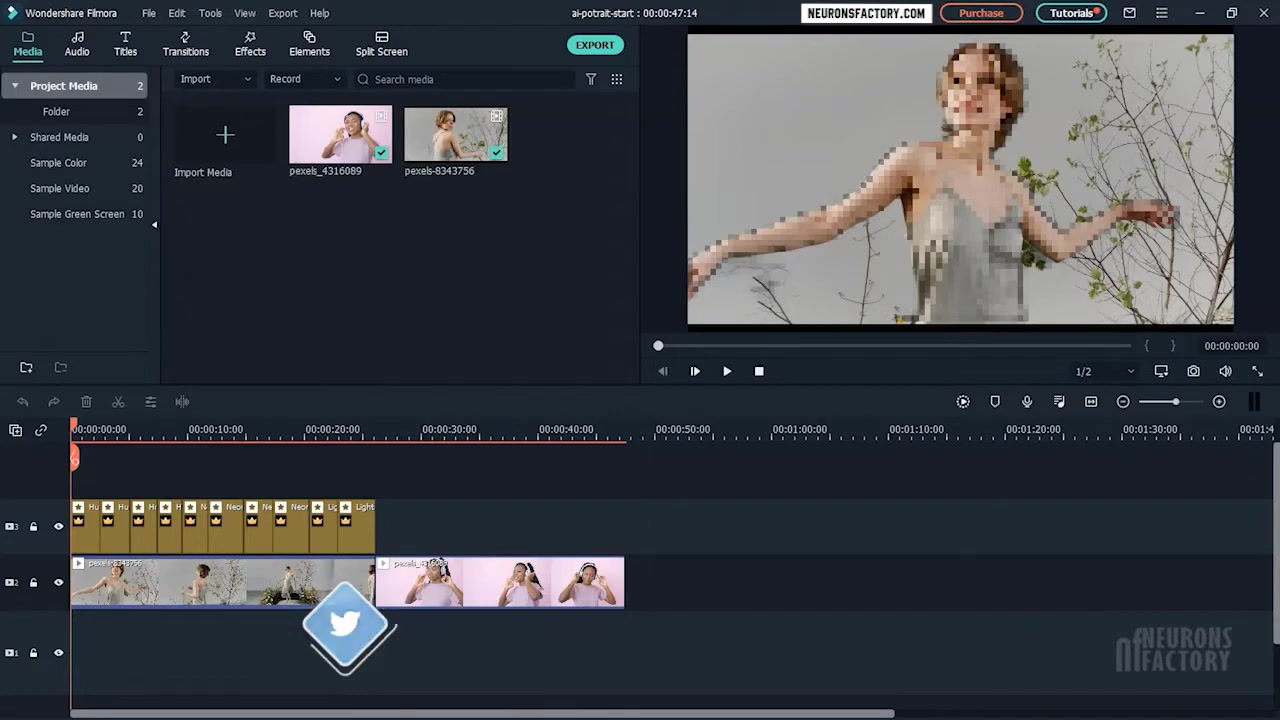Switch media library grid view icon
Viewport: 1280px width, 720px height.
pyautogui.click(x=617, y=79)
